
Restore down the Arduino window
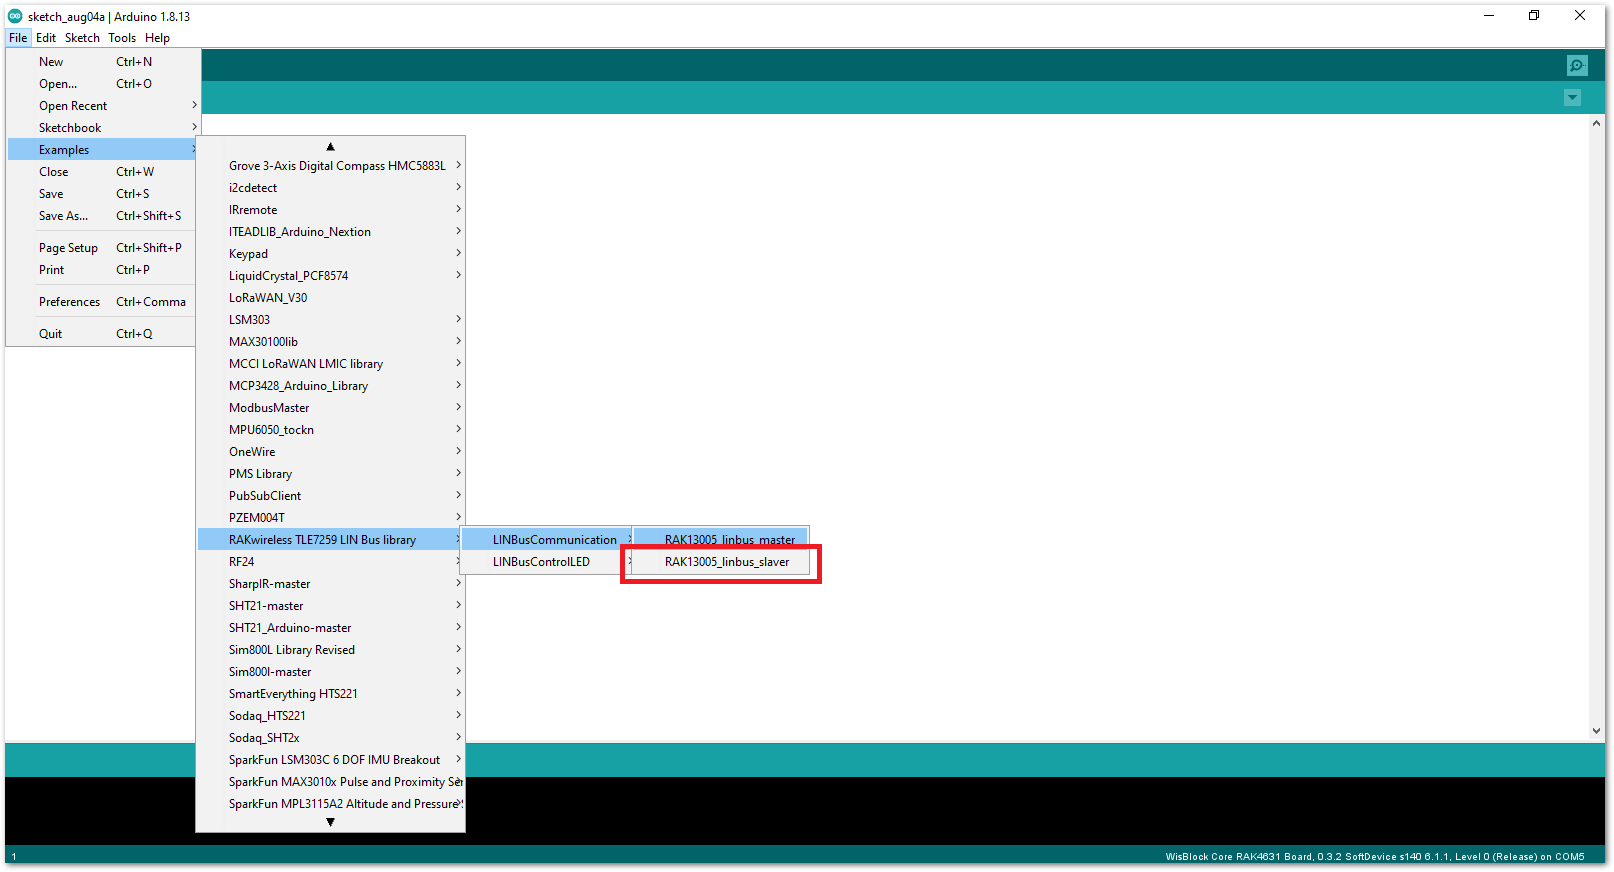tap(1534, 16)
